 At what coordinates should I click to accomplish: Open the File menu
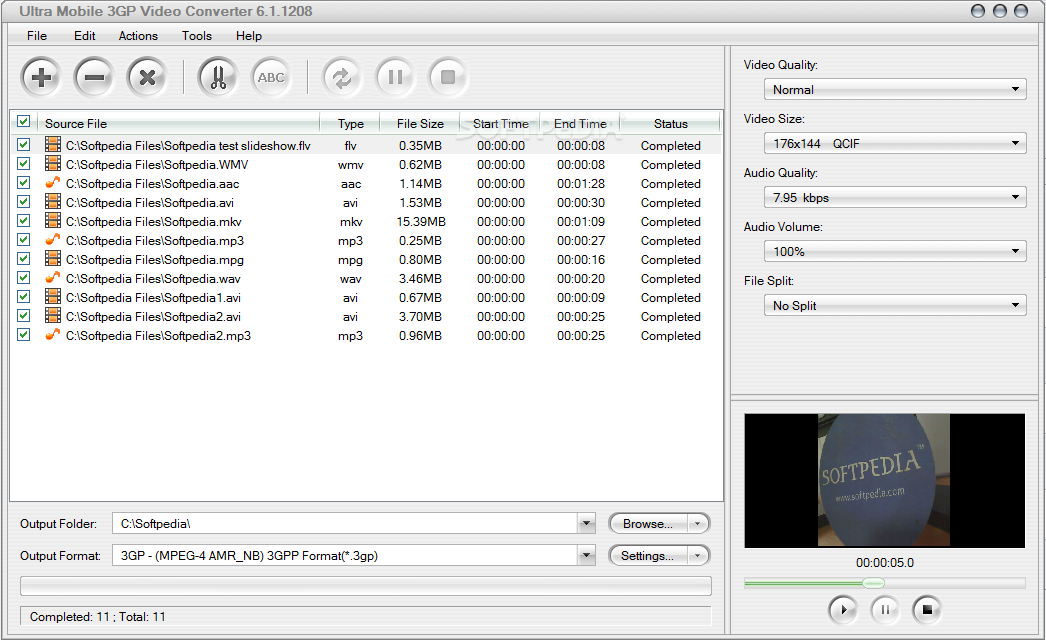pyautogui.click(x=37, y=36)
